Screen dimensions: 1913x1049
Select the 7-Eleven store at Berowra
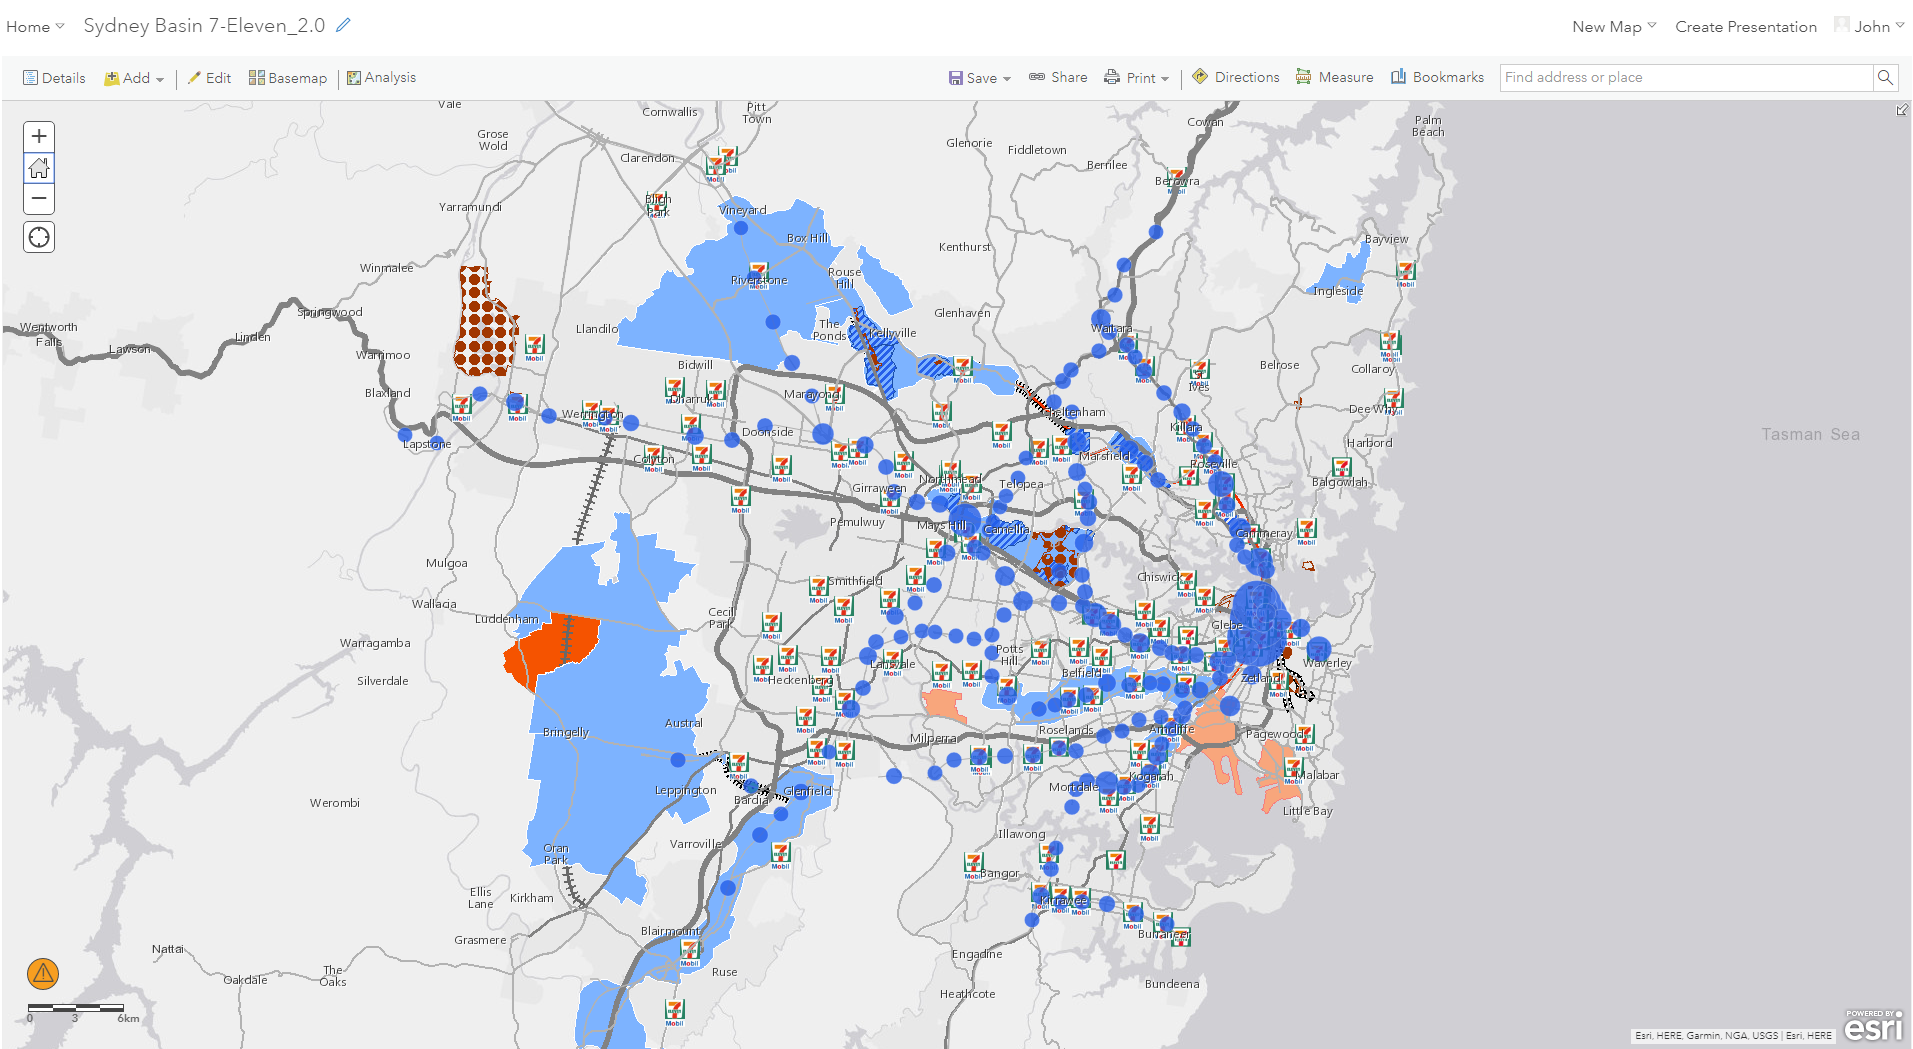[1177, 180]
